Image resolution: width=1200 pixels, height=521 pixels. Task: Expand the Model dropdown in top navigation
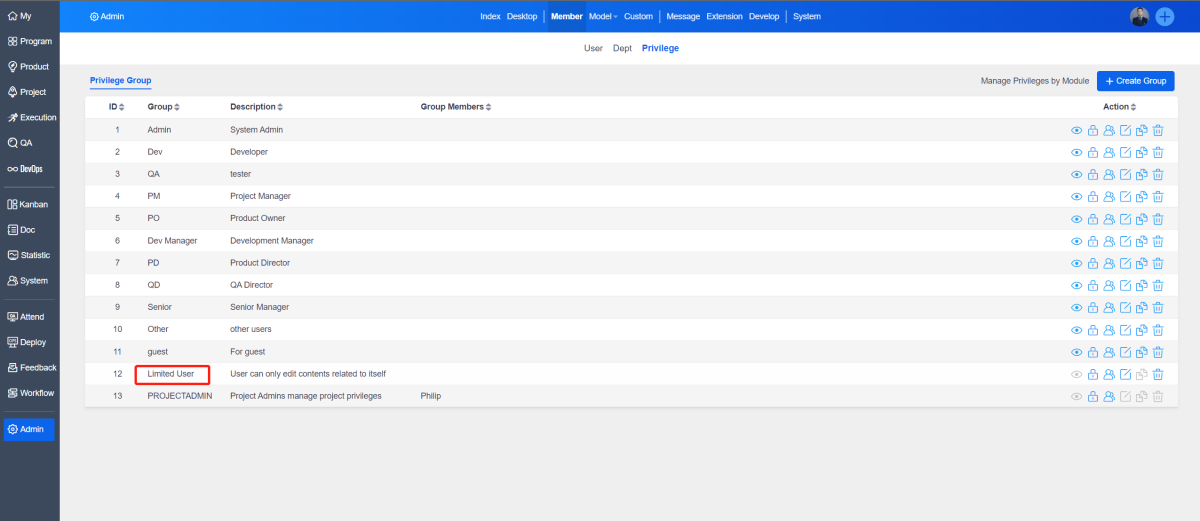(603, 17)
